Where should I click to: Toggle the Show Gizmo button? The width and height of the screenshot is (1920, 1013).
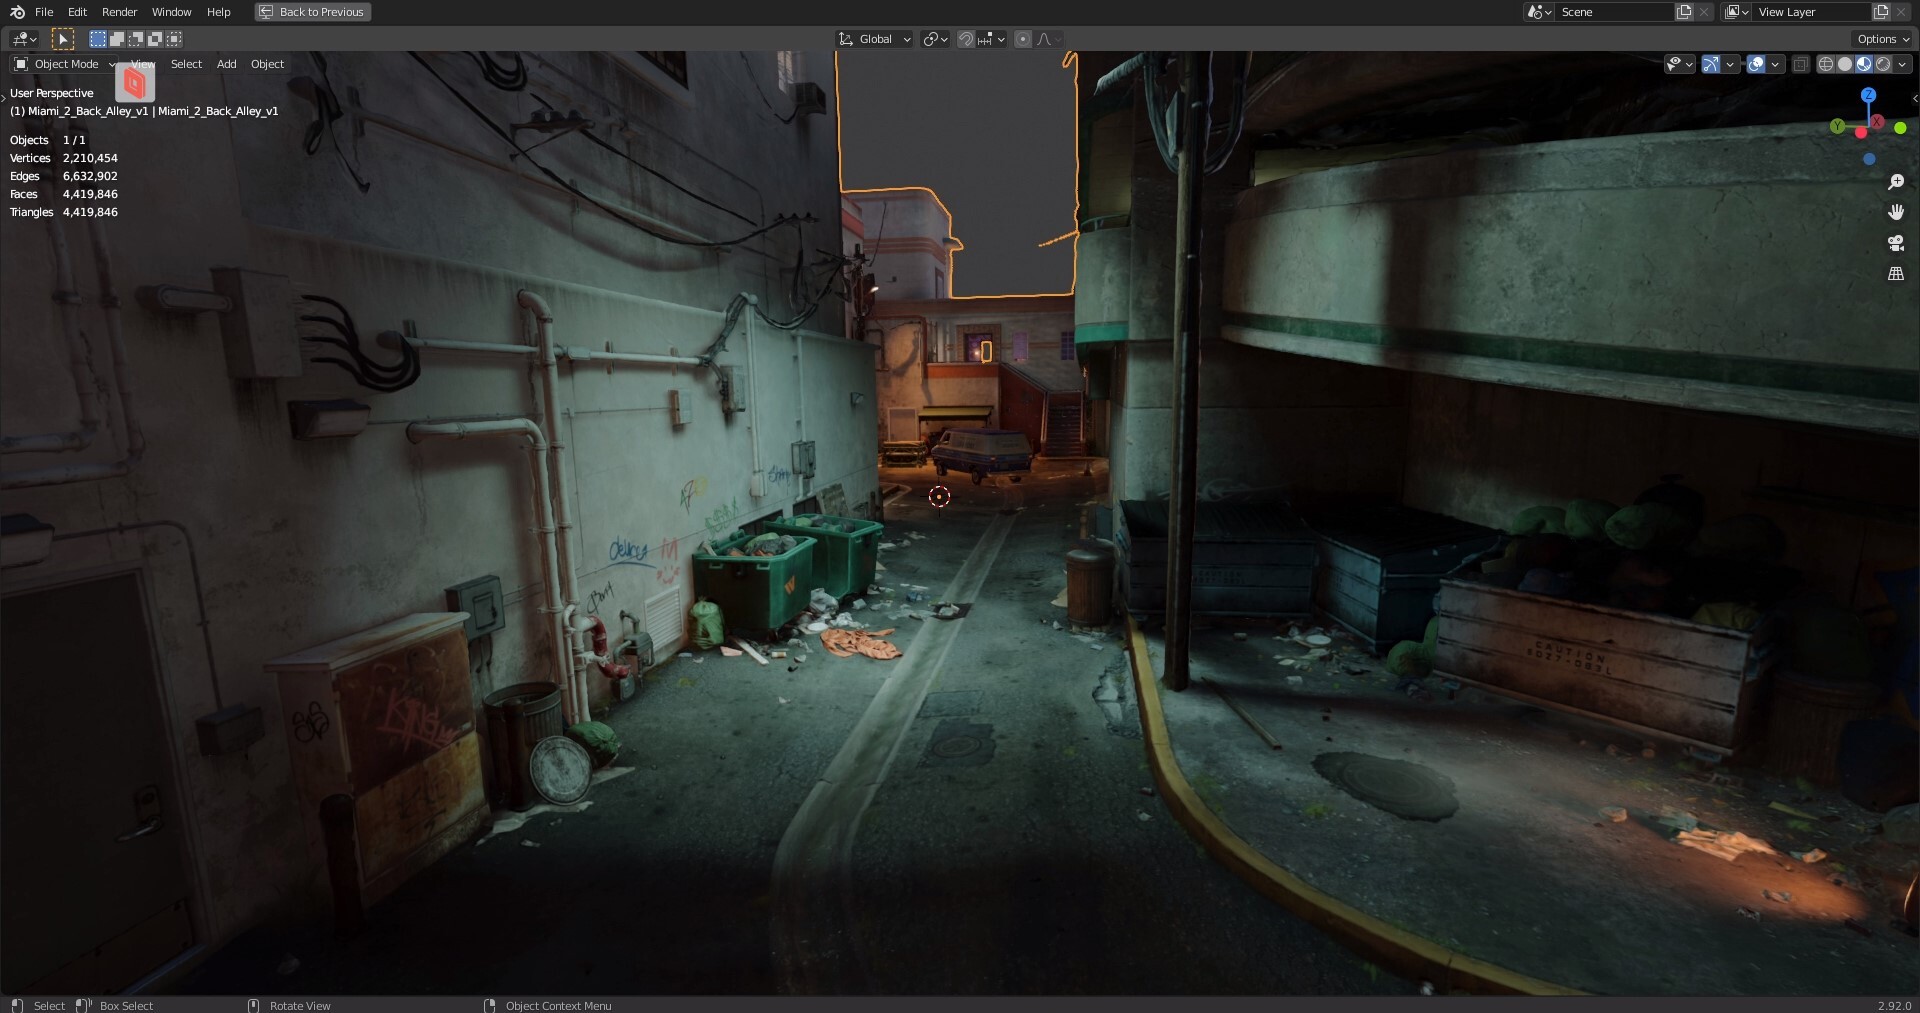(1711, 63)
